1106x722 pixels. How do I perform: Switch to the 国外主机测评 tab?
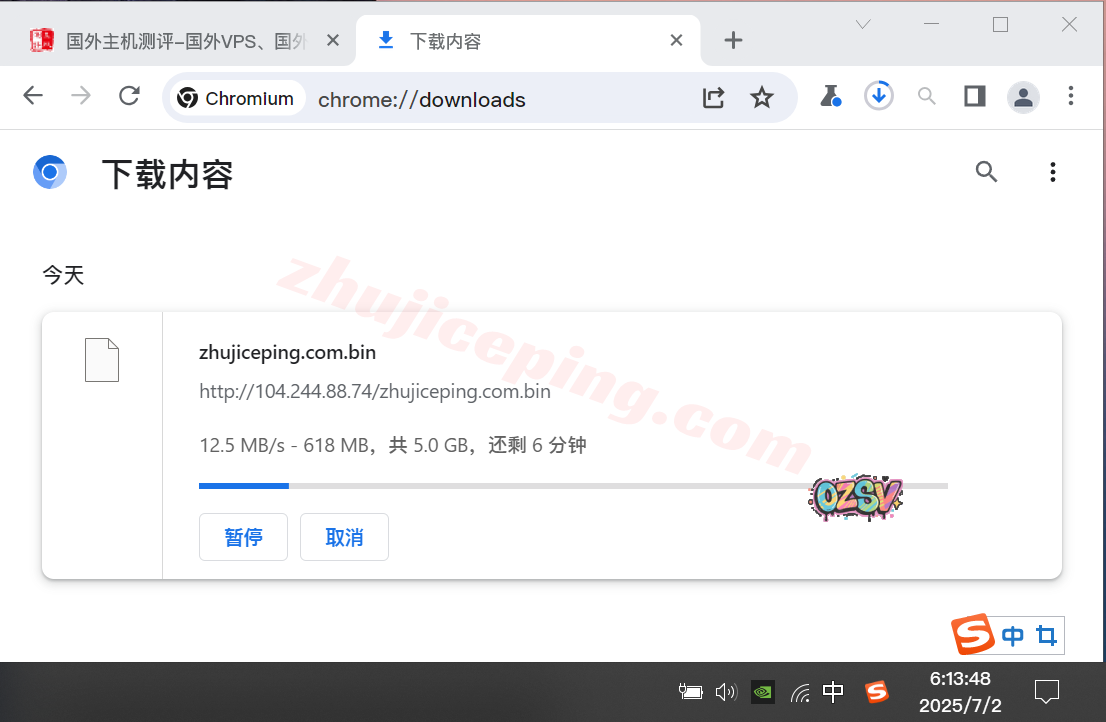[x=180, y=41]
